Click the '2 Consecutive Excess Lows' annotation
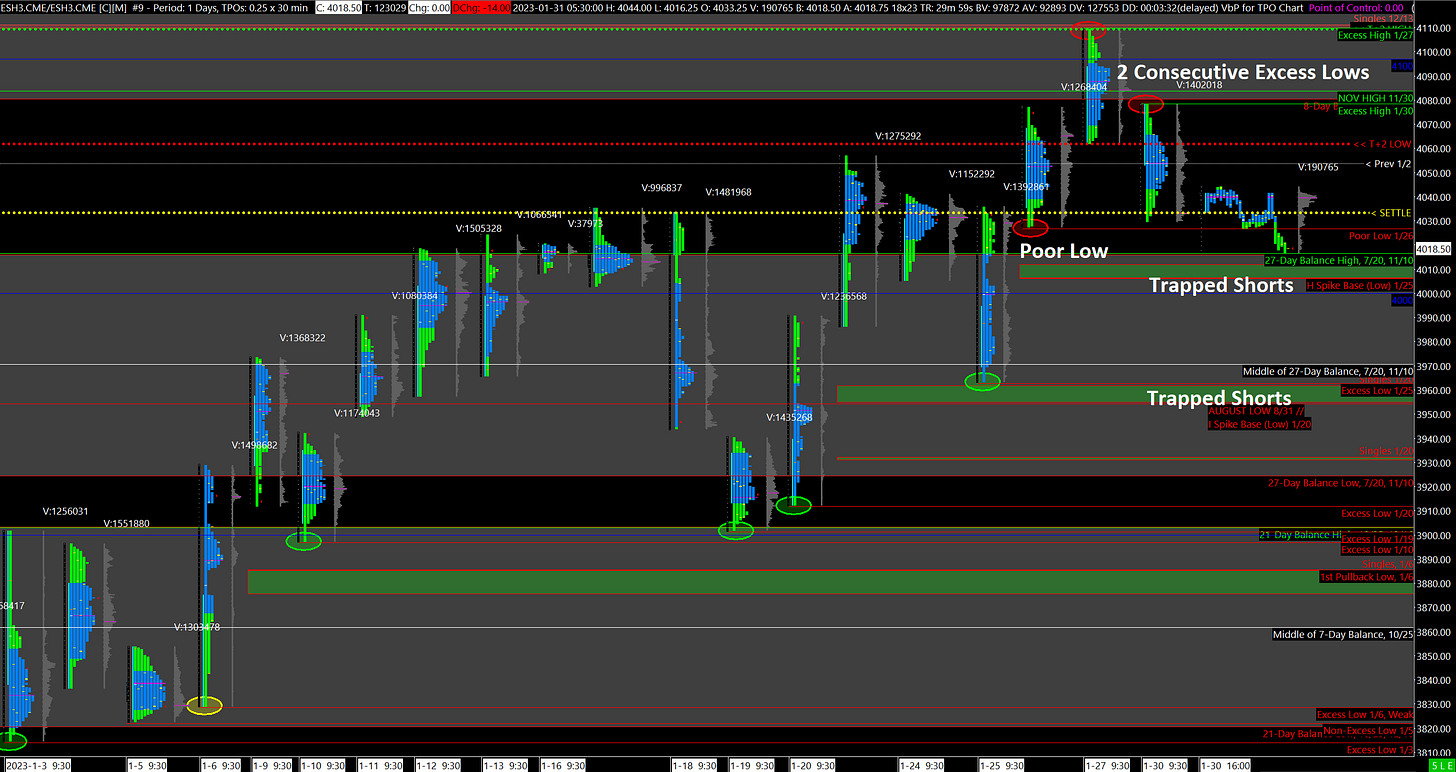The height and width of the screenshot is (772, 1456). pyautogui.click(x=1243, y=72)
